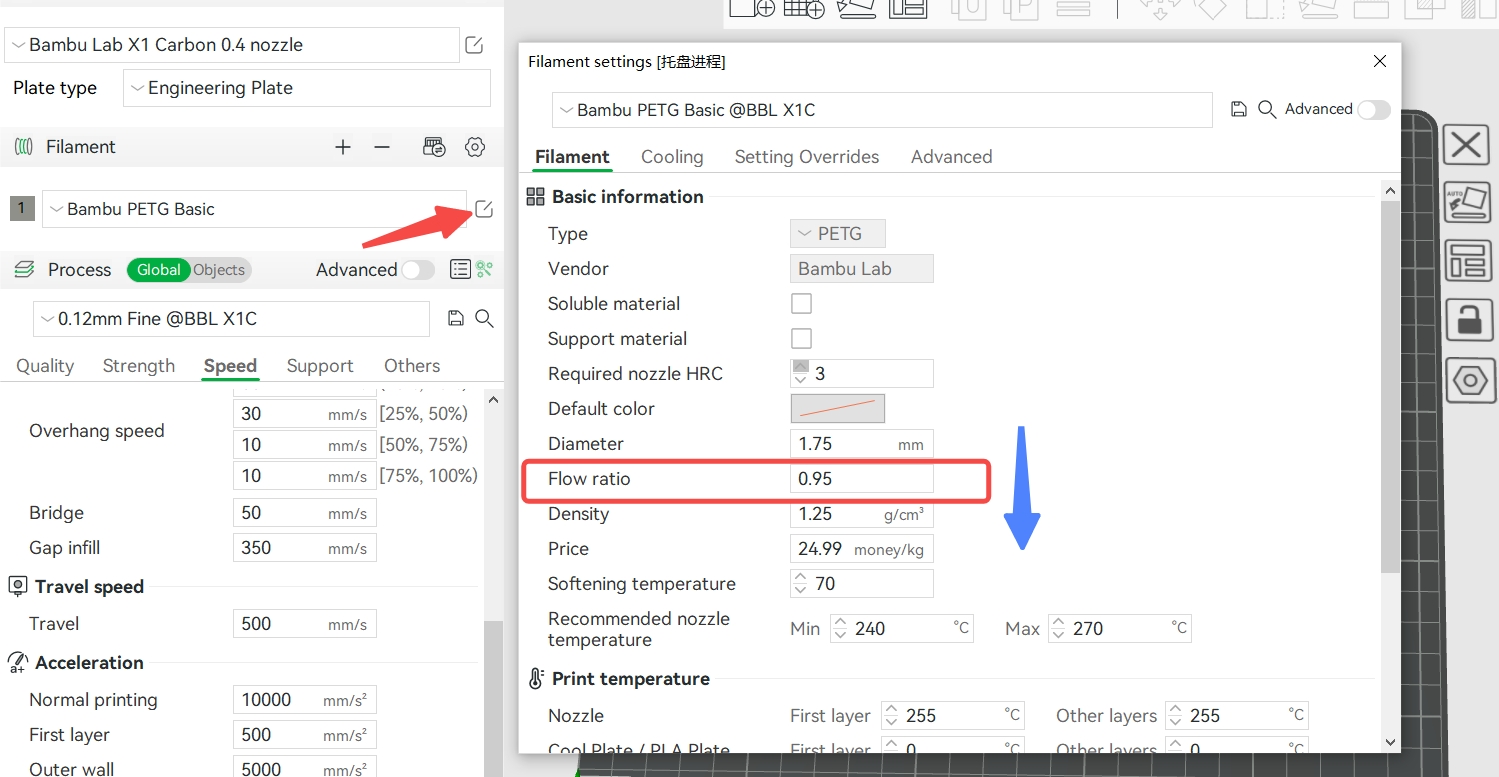Open the compare presets list icon
Viewport: 1499px width, 777px height.
click(460, 269)
